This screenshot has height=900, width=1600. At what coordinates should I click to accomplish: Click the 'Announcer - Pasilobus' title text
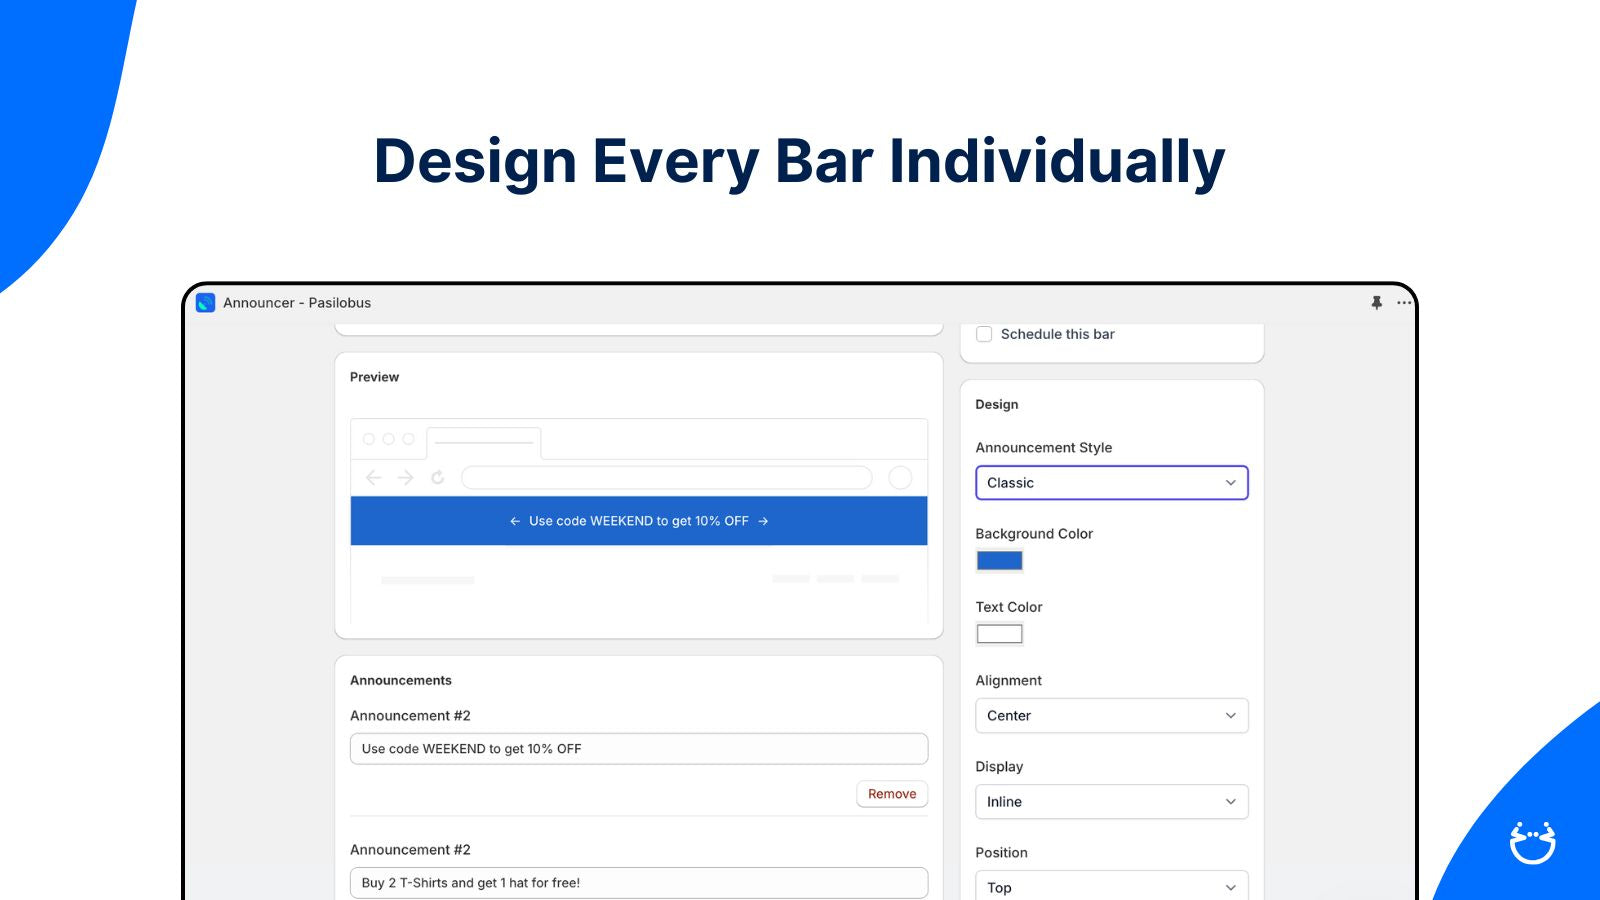[297, 303]
